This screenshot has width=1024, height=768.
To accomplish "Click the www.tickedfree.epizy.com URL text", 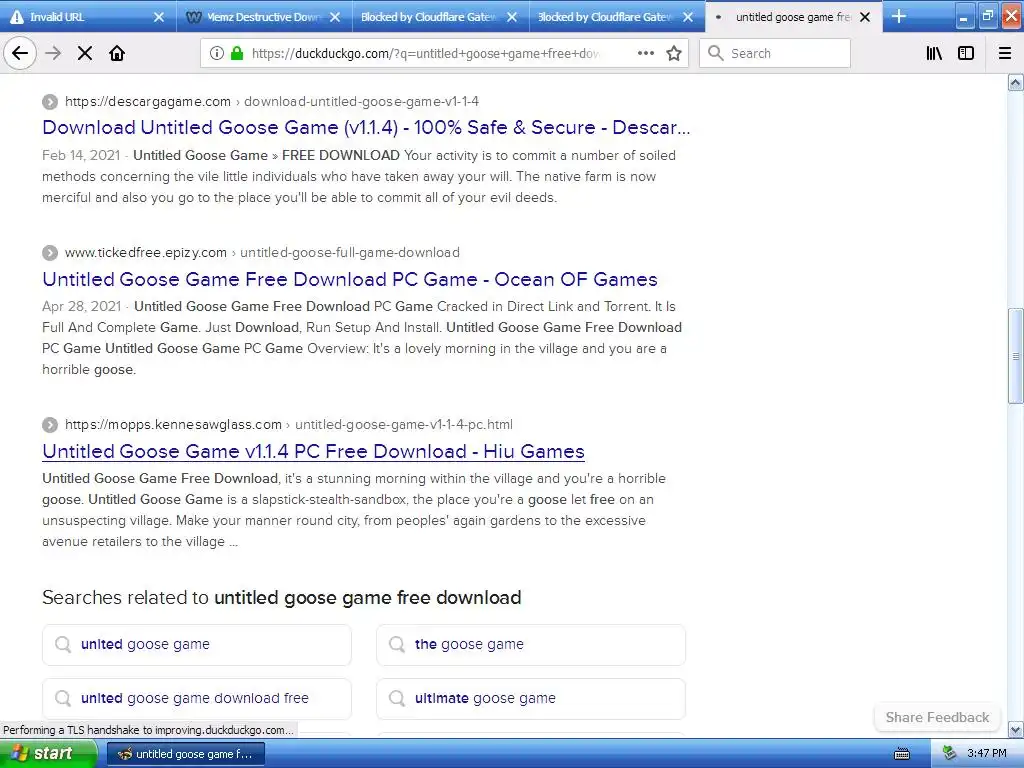I will (x=146, y=253).
